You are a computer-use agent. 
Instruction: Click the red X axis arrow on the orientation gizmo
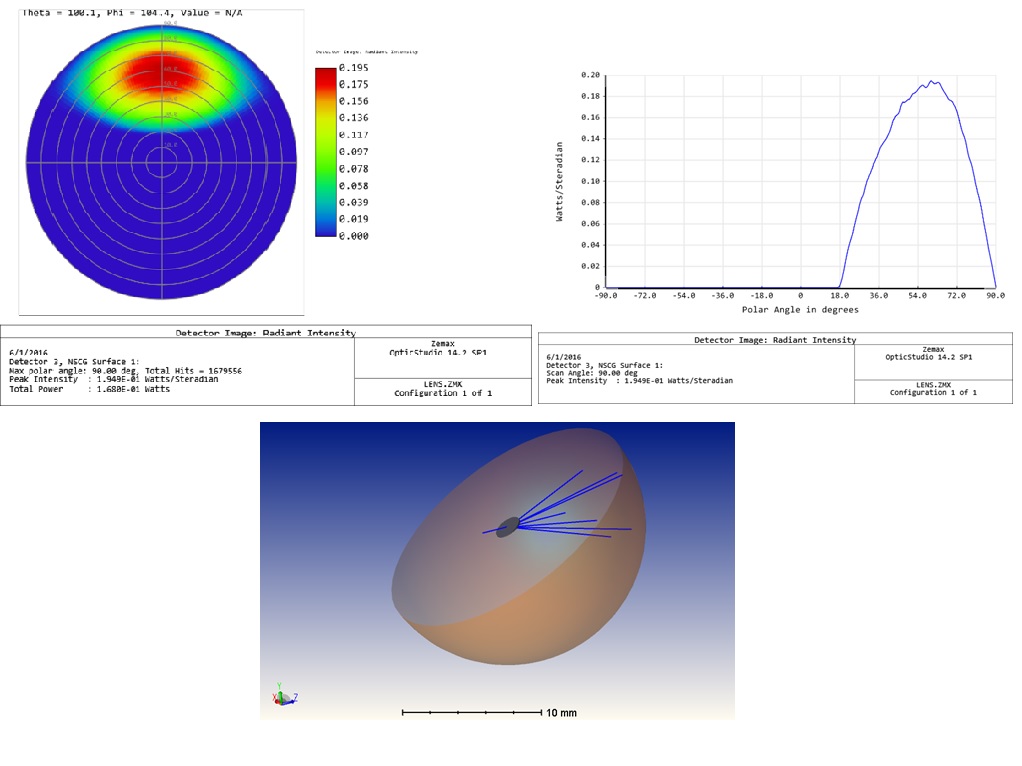point(277,702)
